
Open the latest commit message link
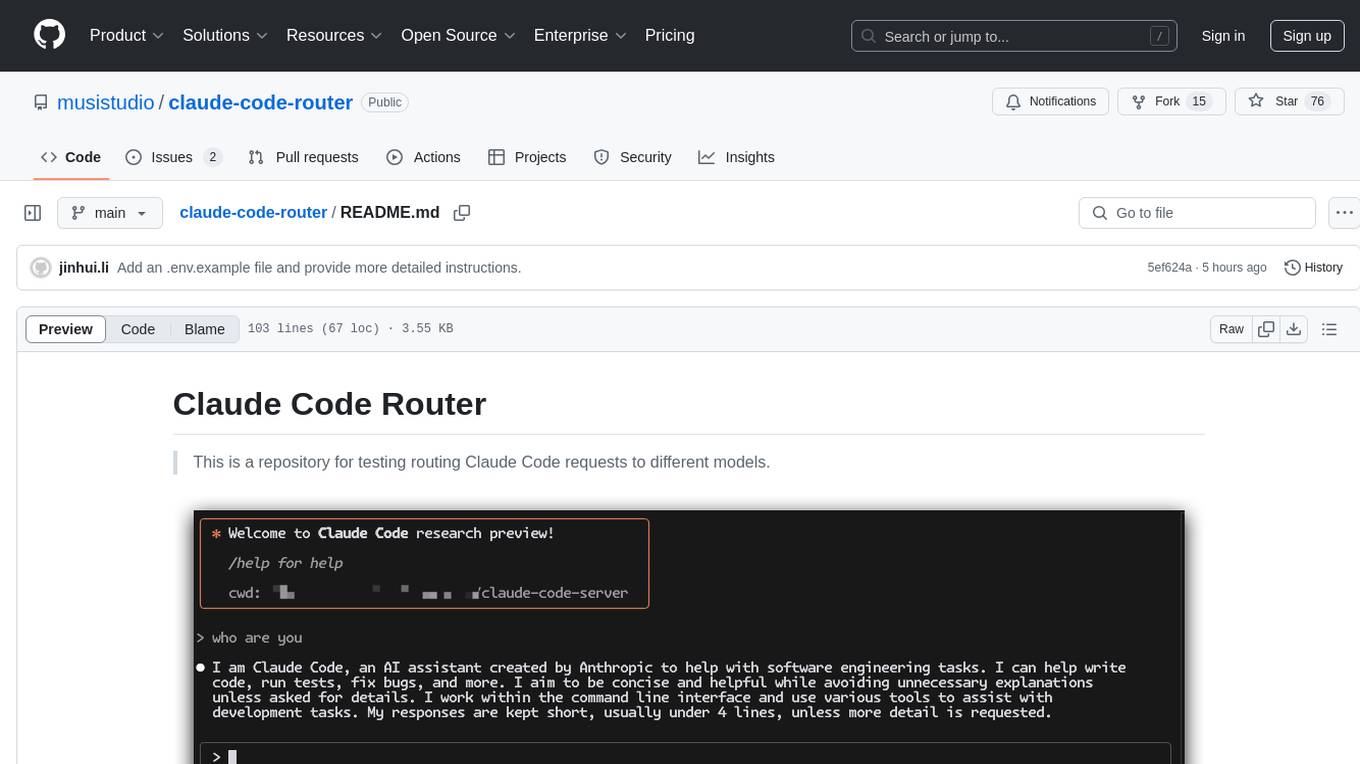(x=319, y=268)
